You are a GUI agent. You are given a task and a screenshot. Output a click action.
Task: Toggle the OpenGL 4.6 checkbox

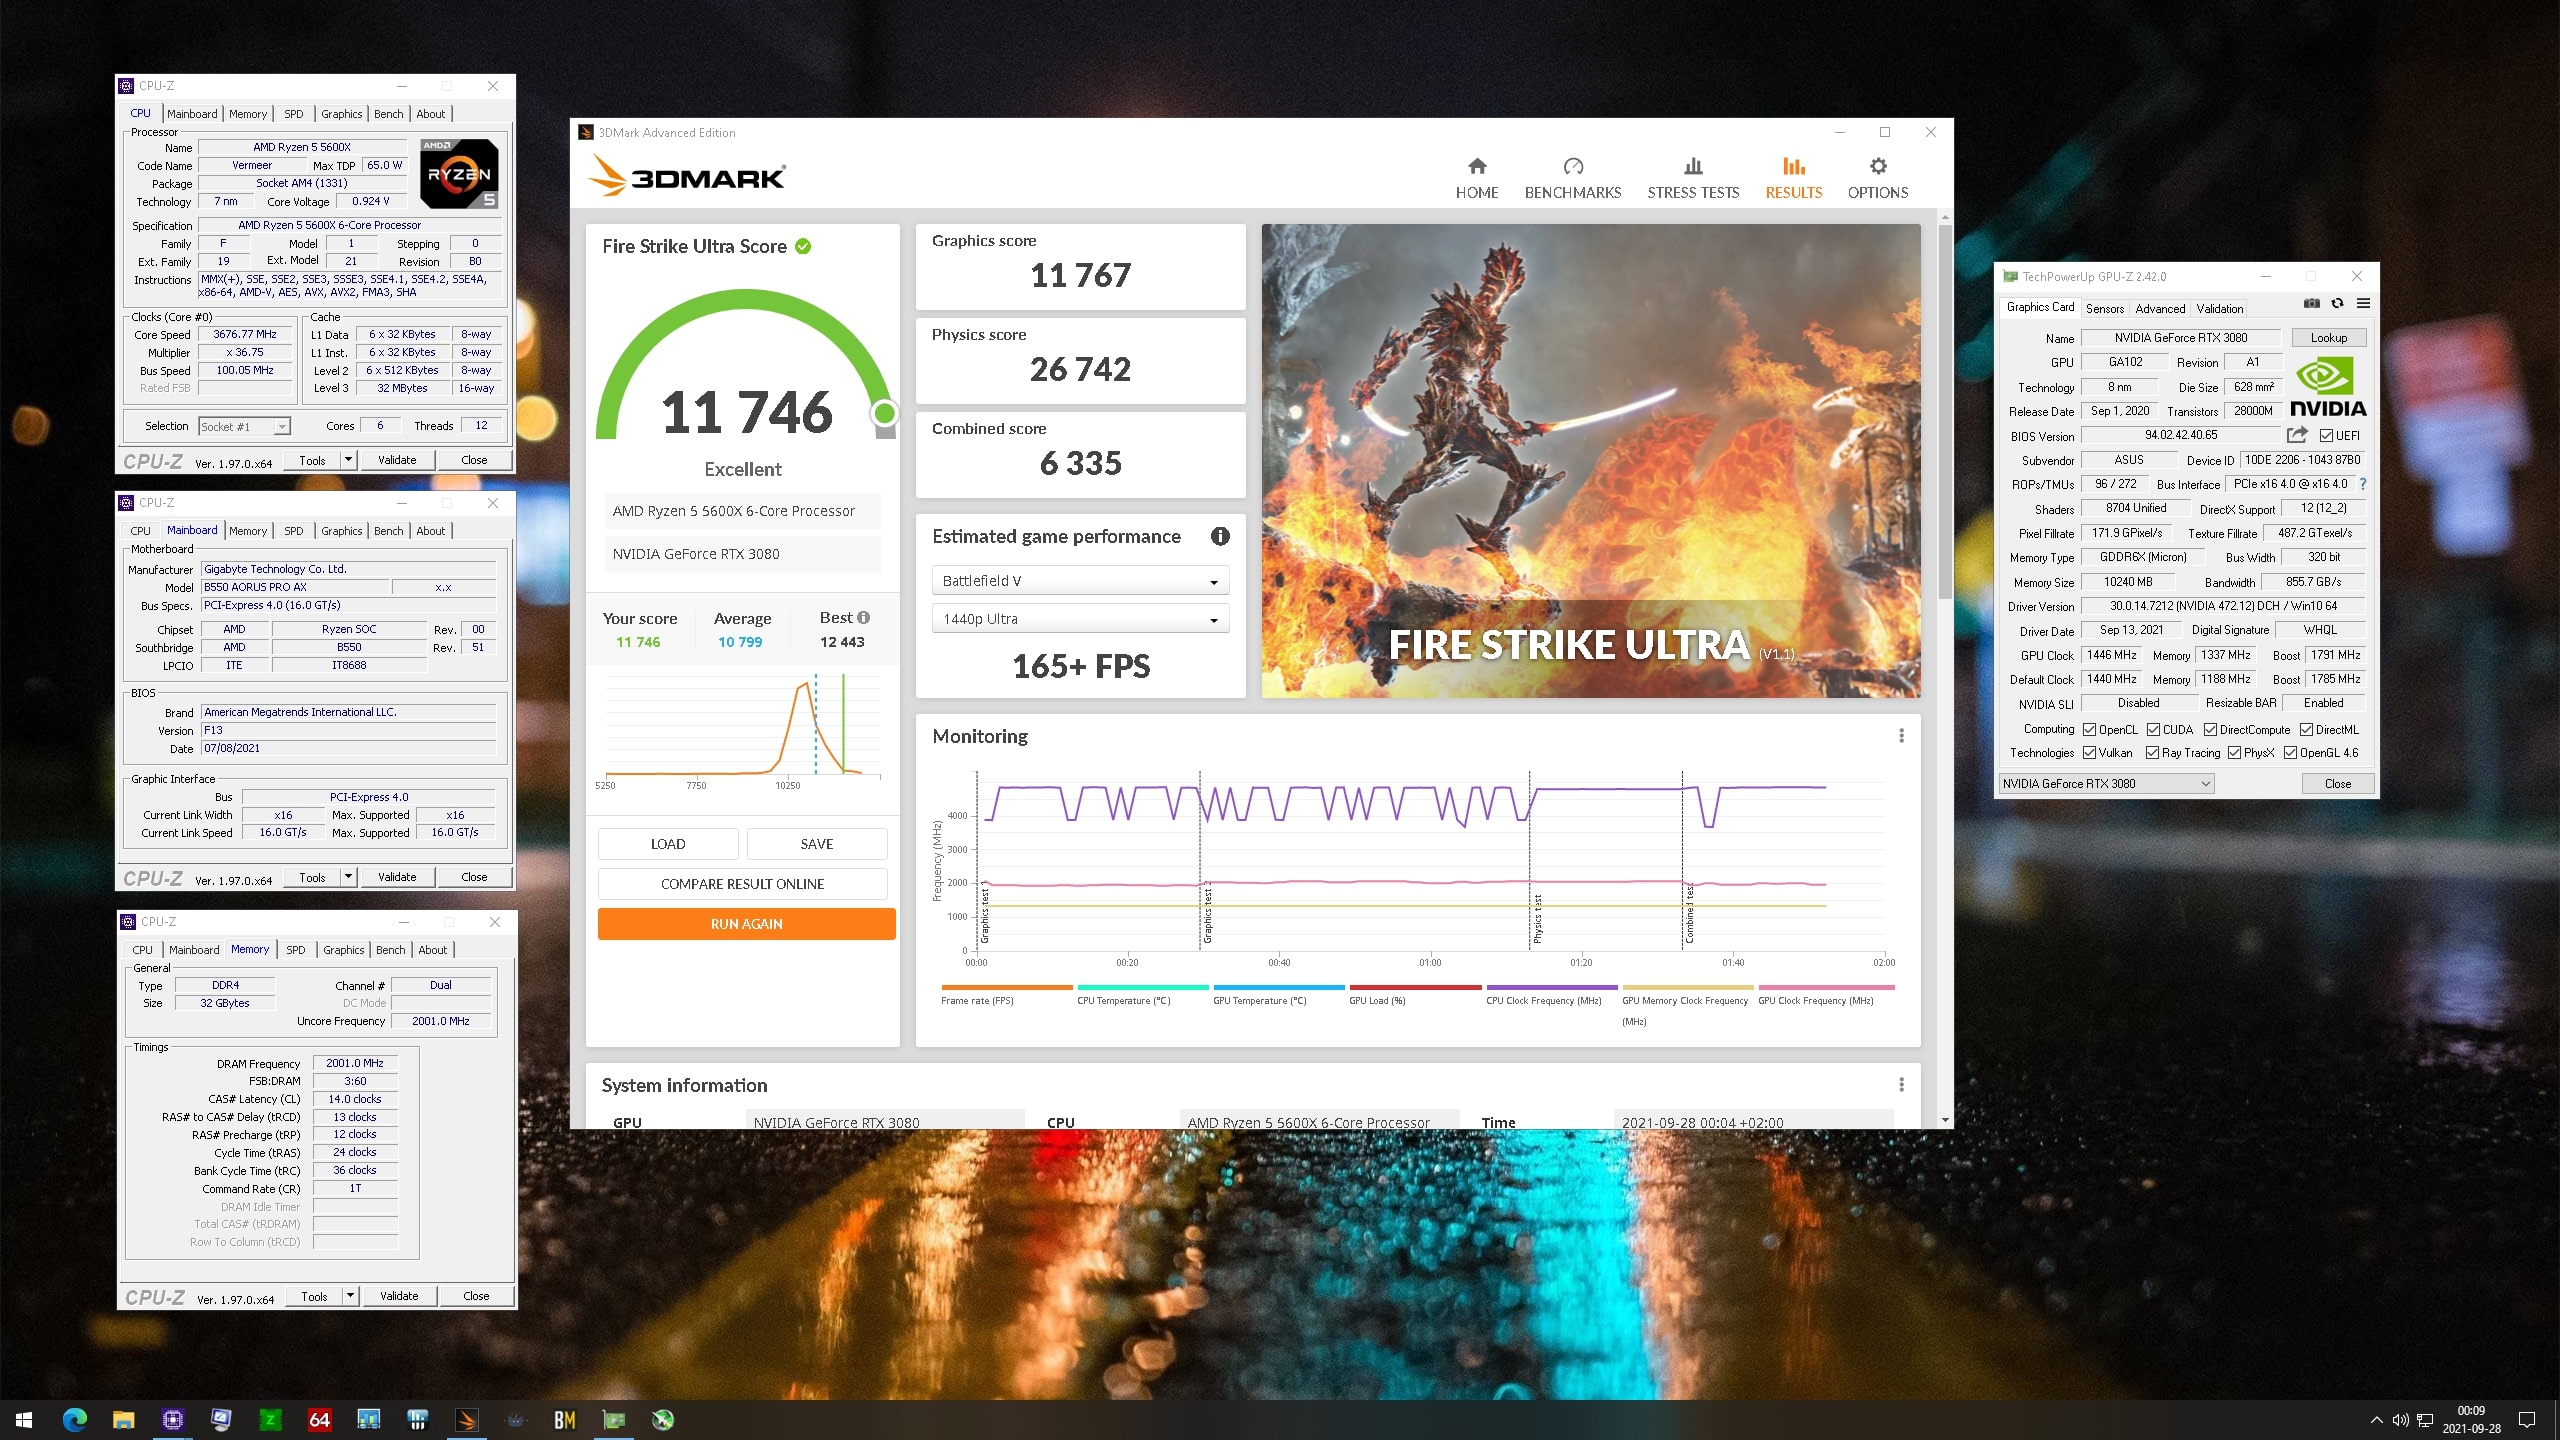[2290, 753]
